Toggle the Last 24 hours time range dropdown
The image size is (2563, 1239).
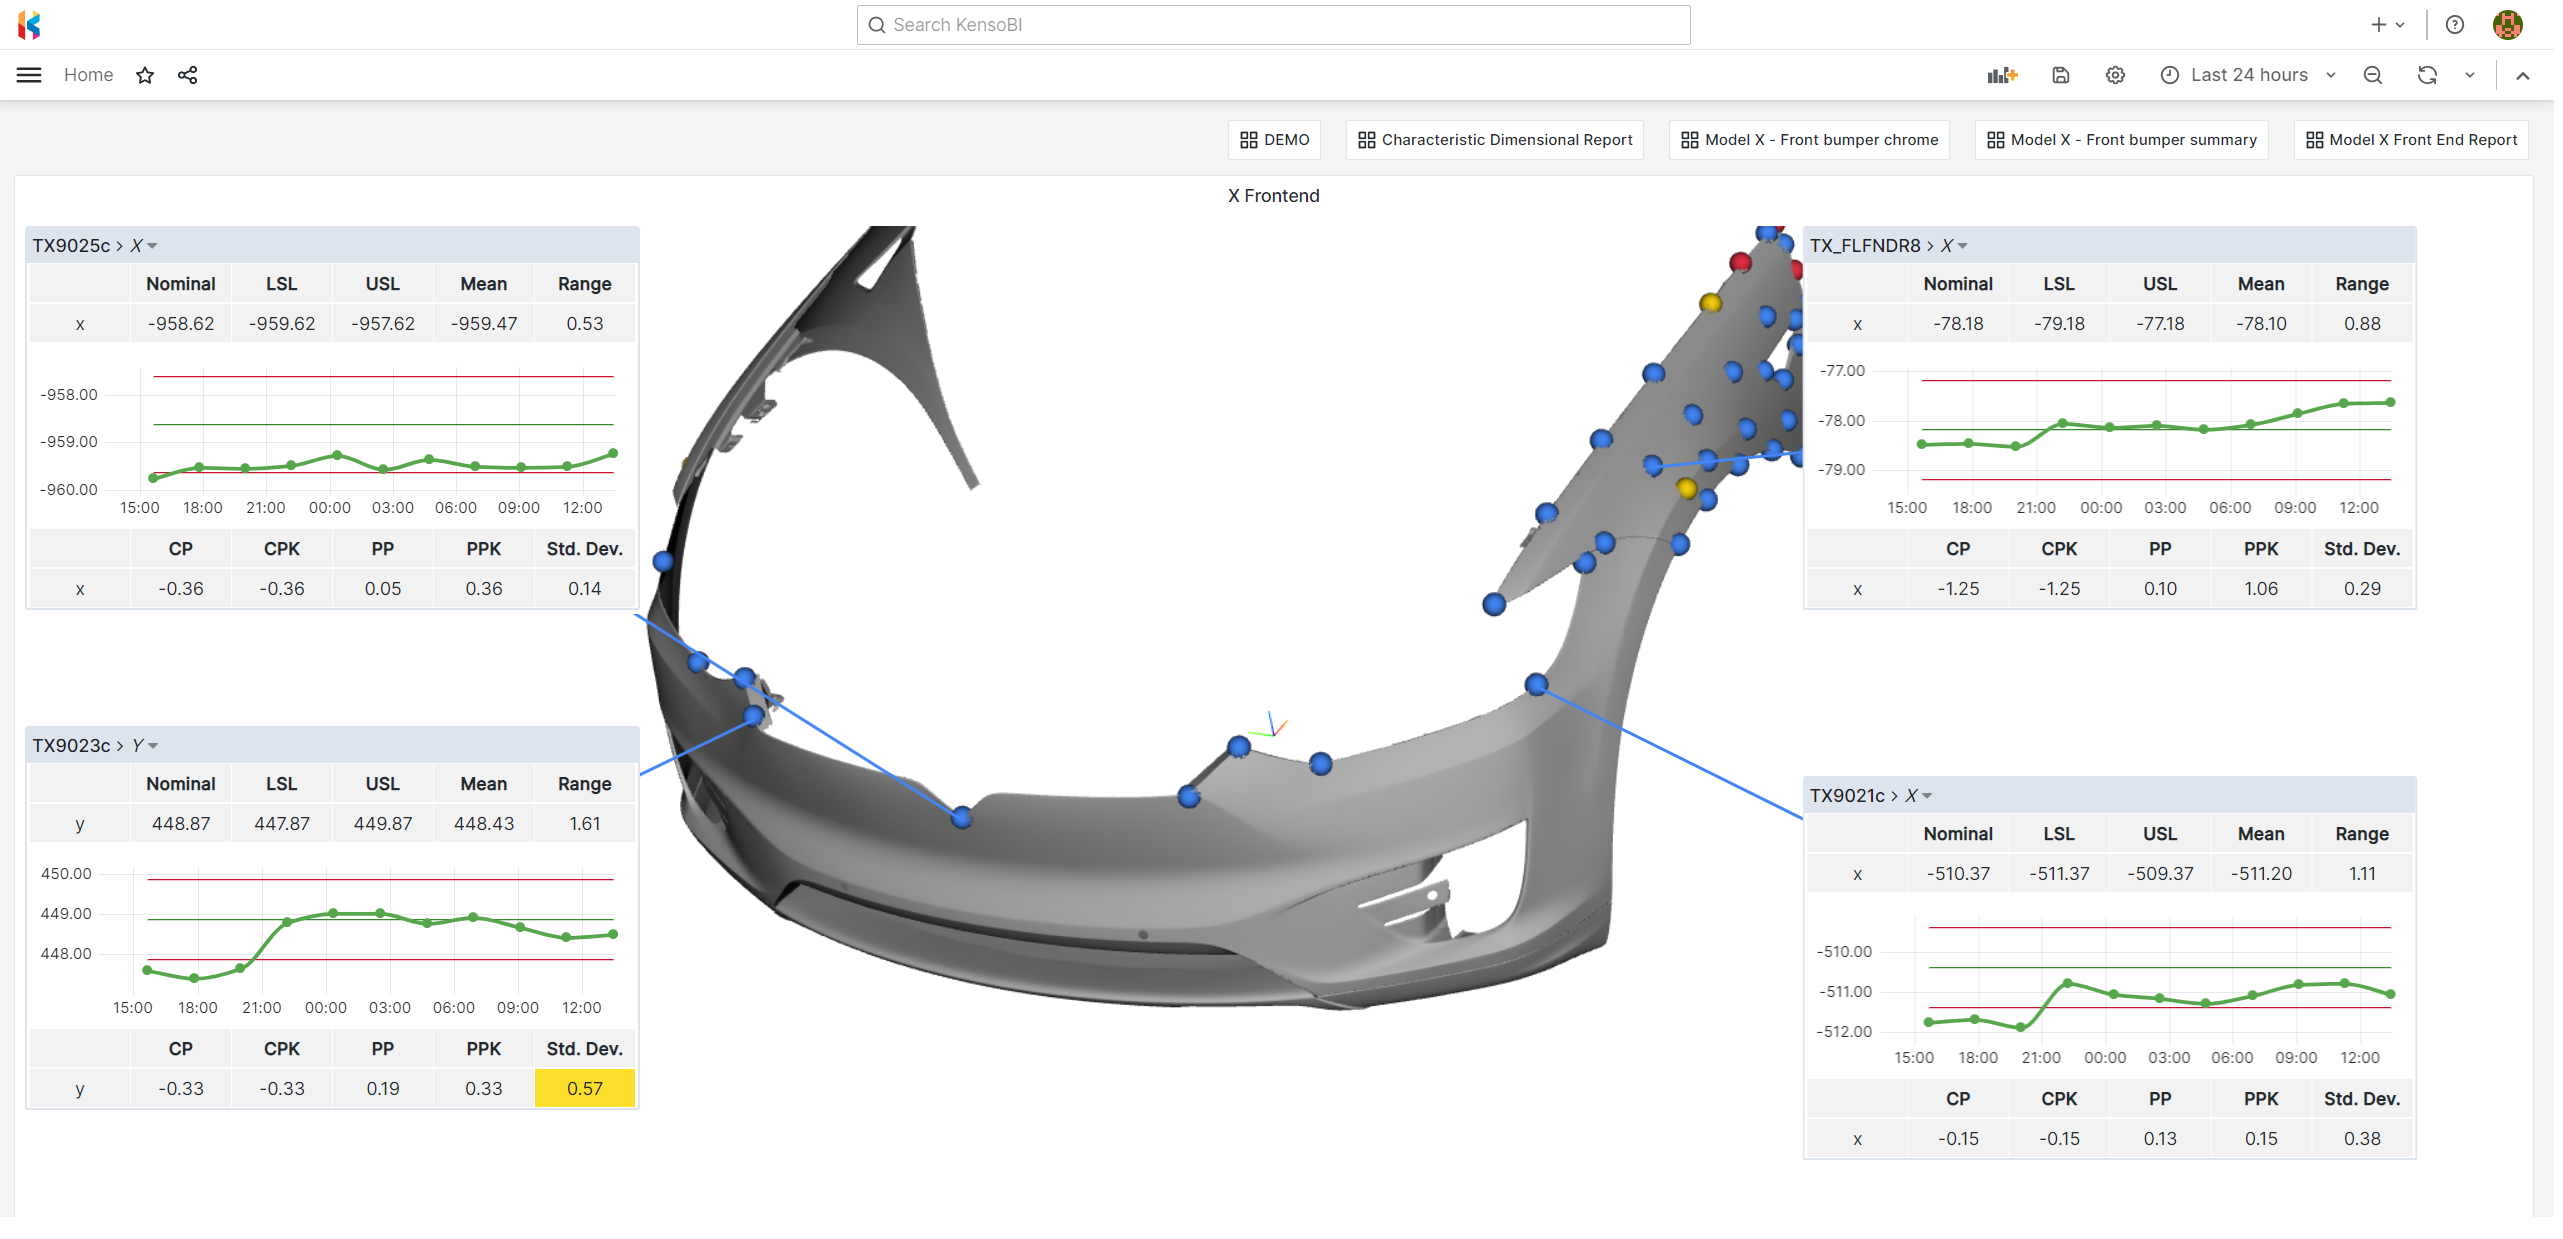tap(2249, 75)
